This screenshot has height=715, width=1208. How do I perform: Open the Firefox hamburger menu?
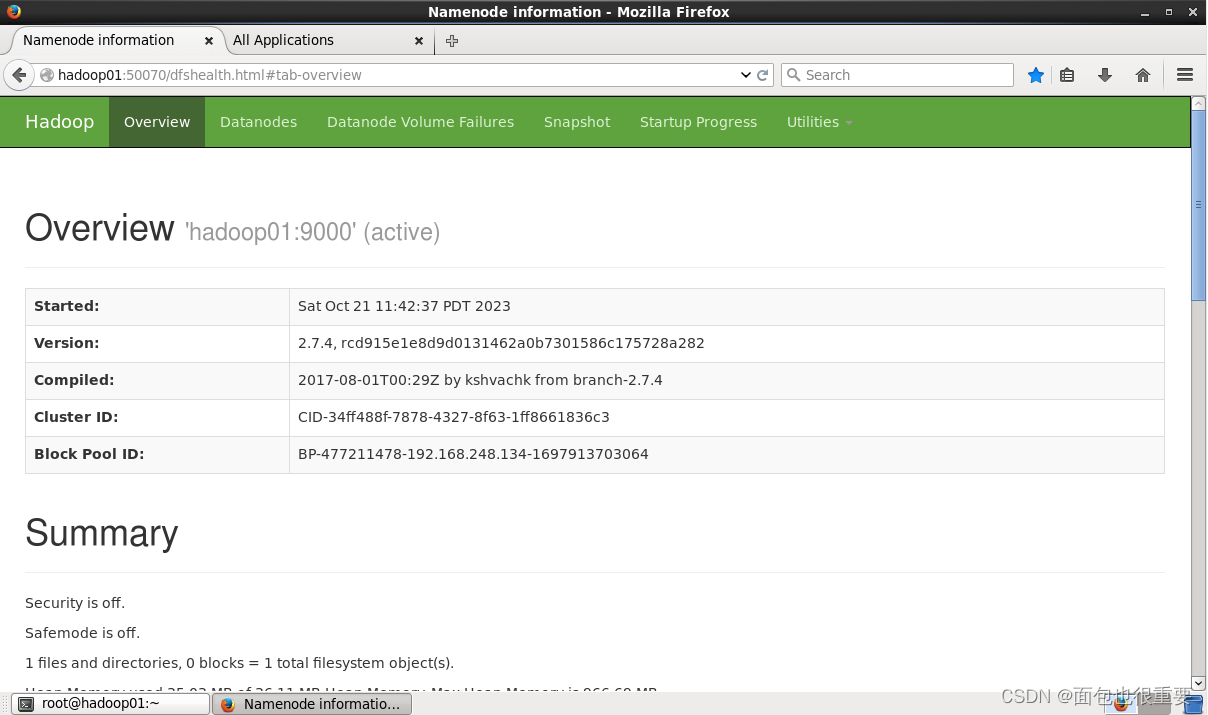pos(1185,75)
